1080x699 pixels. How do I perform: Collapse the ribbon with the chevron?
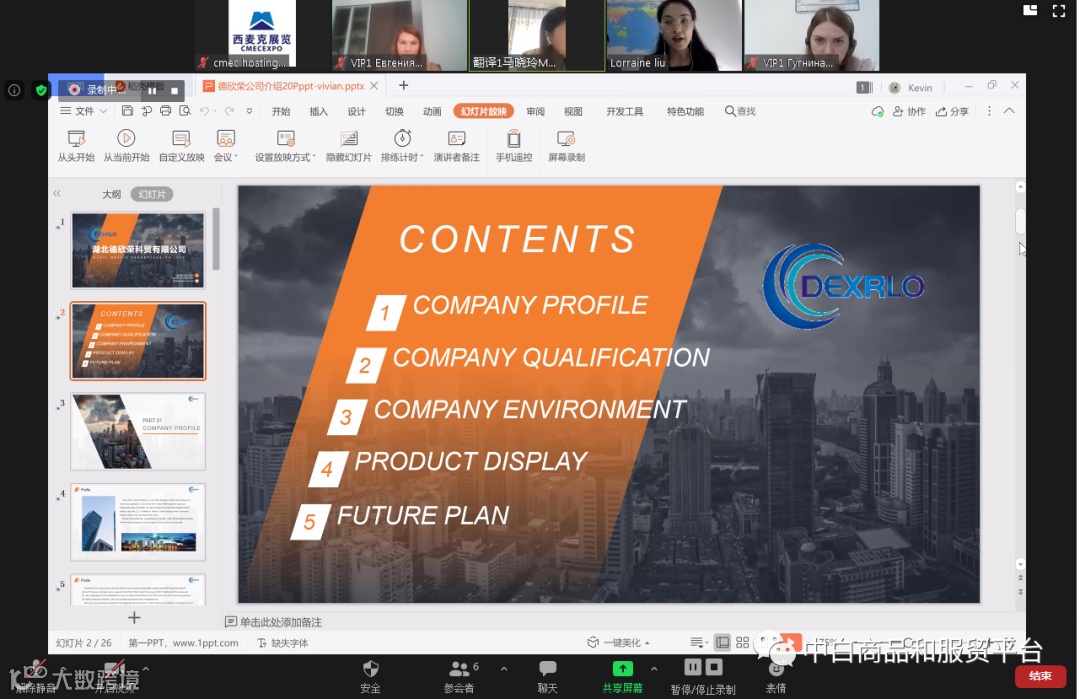click(x=1009, y=111)
